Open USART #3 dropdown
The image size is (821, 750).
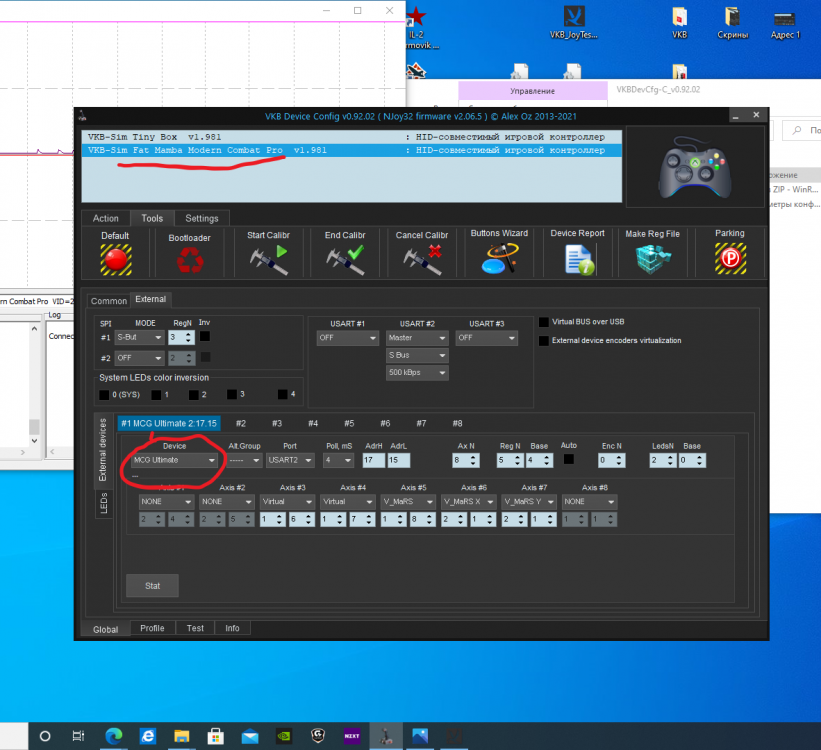pyautogui.click(x=486, y=338)
